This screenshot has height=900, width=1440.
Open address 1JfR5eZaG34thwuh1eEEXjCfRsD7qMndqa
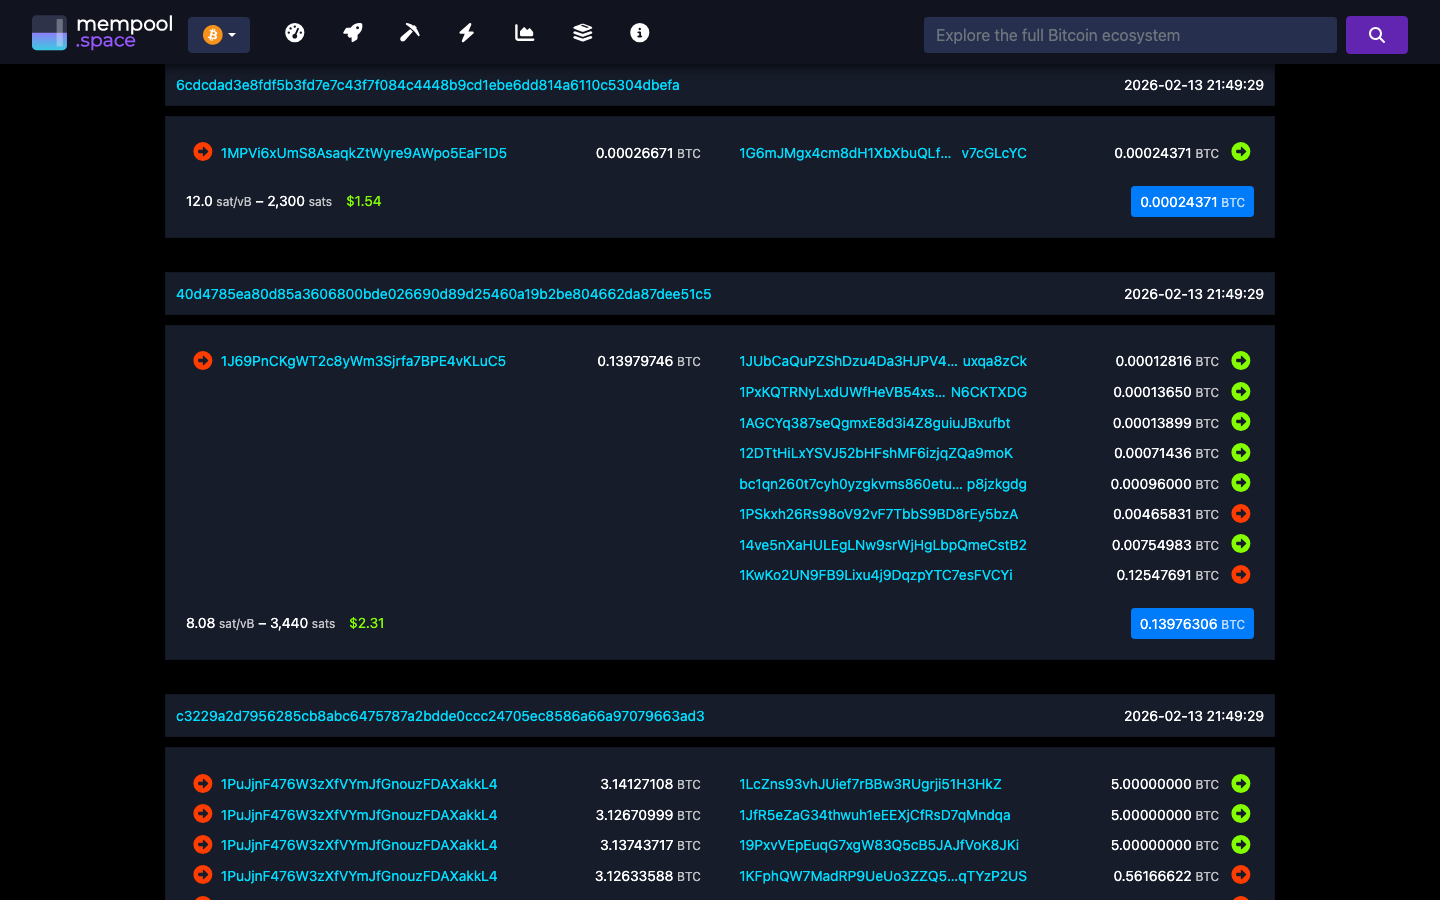874,815
